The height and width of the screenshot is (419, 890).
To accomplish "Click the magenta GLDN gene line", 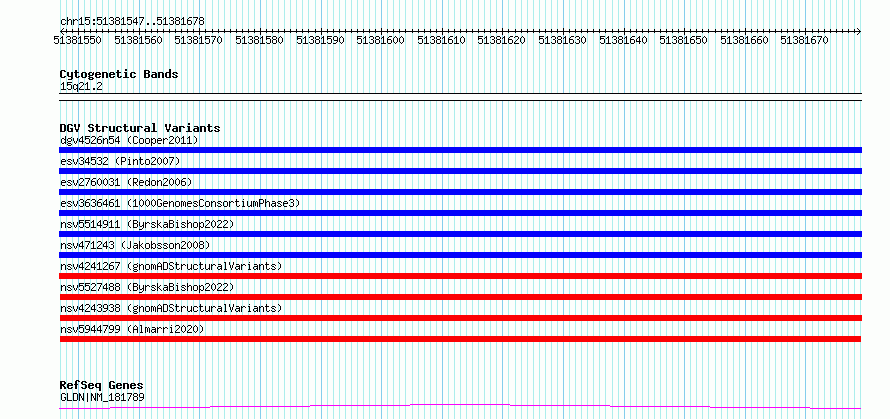I will coord(460,406).
